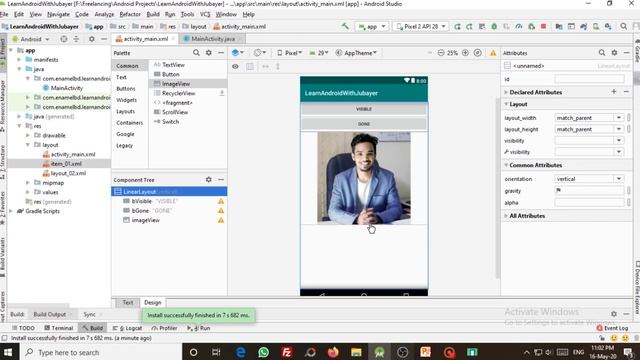Open Palette panel settings gear
640x360 pixels.
click(x=209, y=53)
